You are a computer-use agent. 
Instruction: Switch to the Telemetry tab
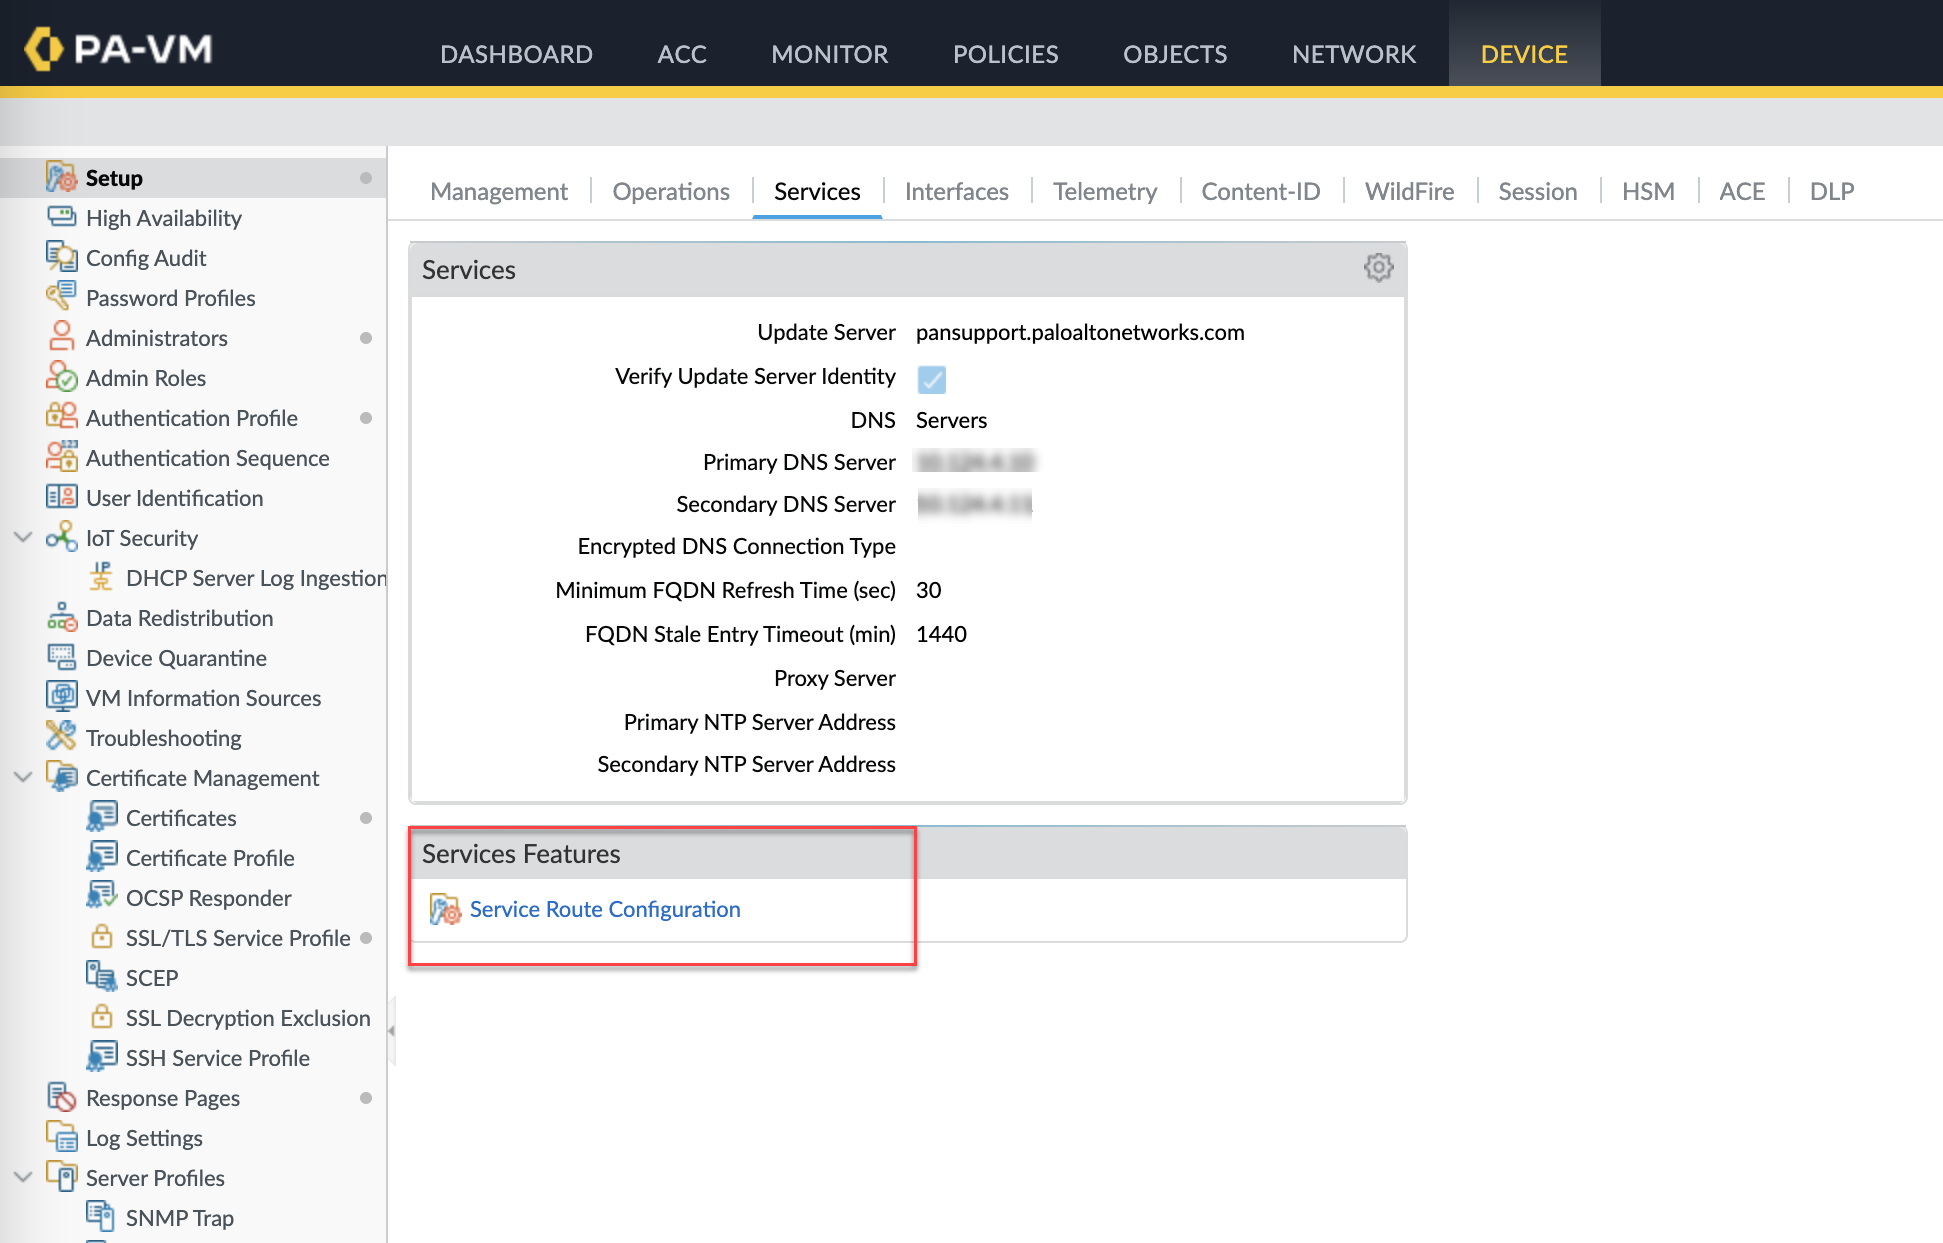(1104, 191)
